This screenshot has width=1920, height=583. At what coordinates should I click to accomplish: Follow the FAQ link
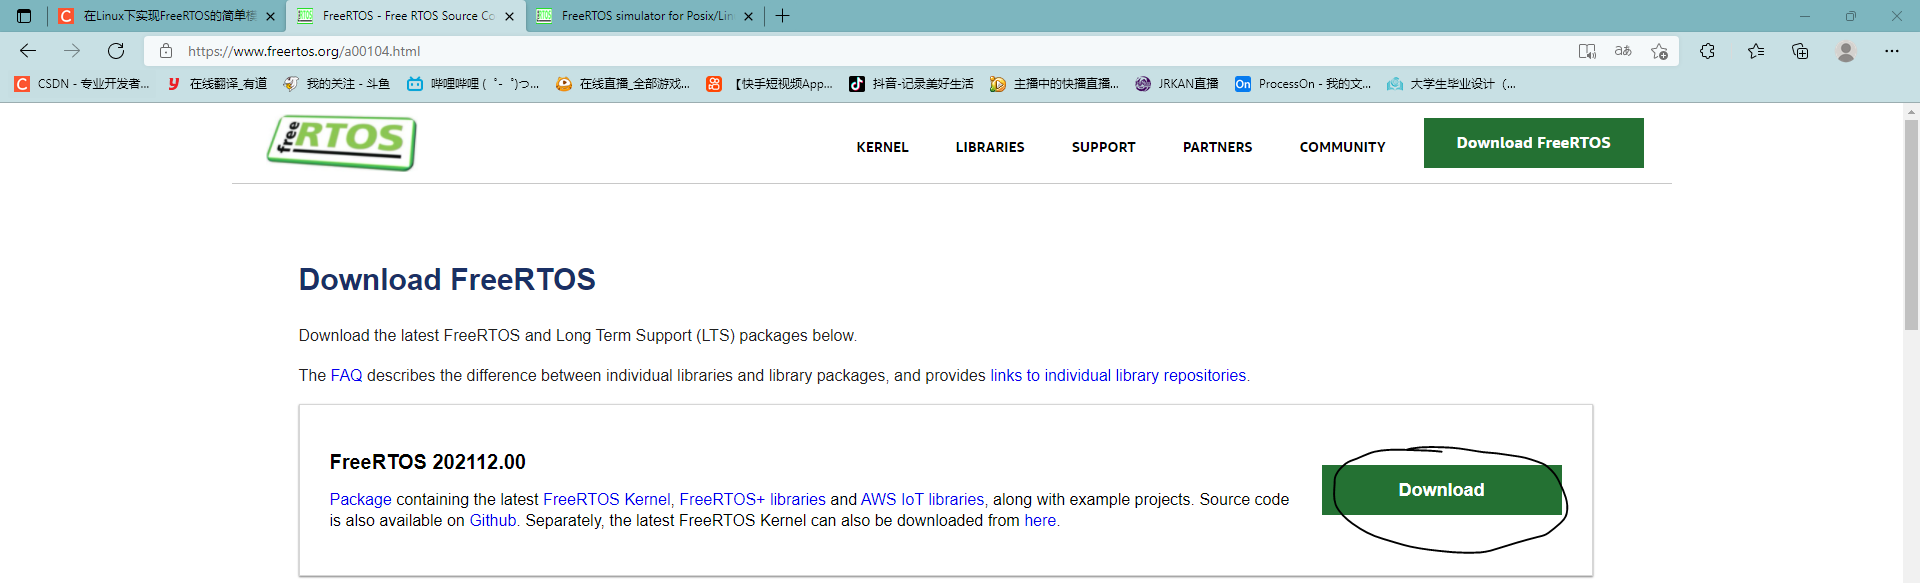click(346, 376)
